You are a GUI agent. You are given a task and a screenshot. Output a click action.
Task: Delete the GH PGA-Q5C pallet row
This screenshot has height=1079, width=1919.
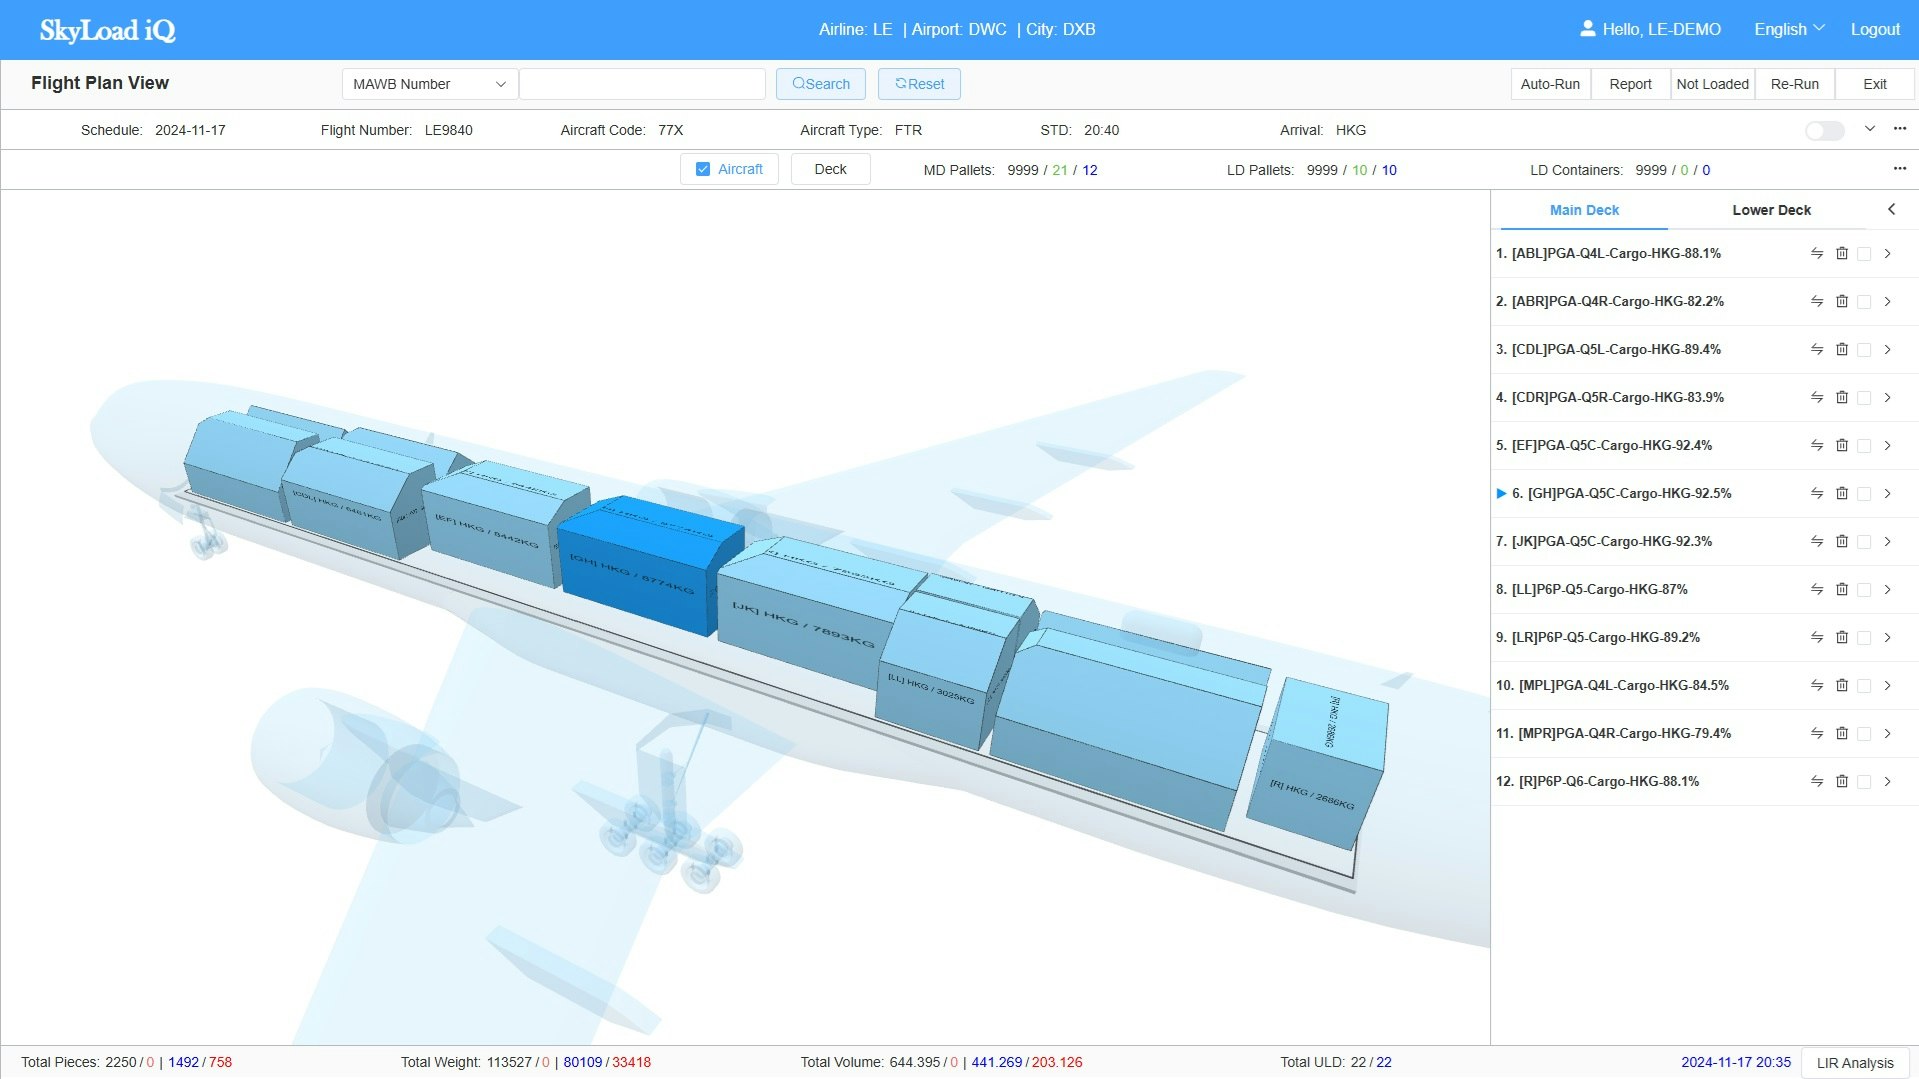coord(1842,494)
